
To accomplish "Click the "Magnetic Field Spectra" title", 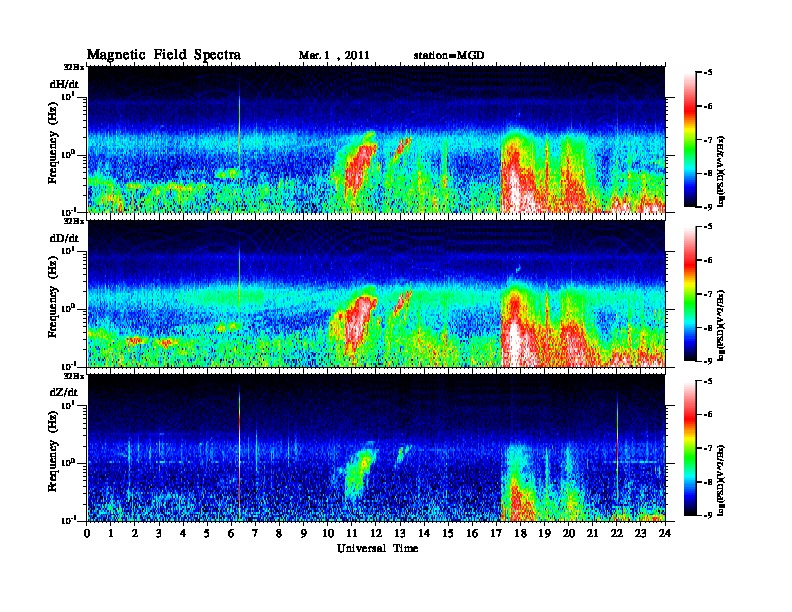I will pos(164,55).
